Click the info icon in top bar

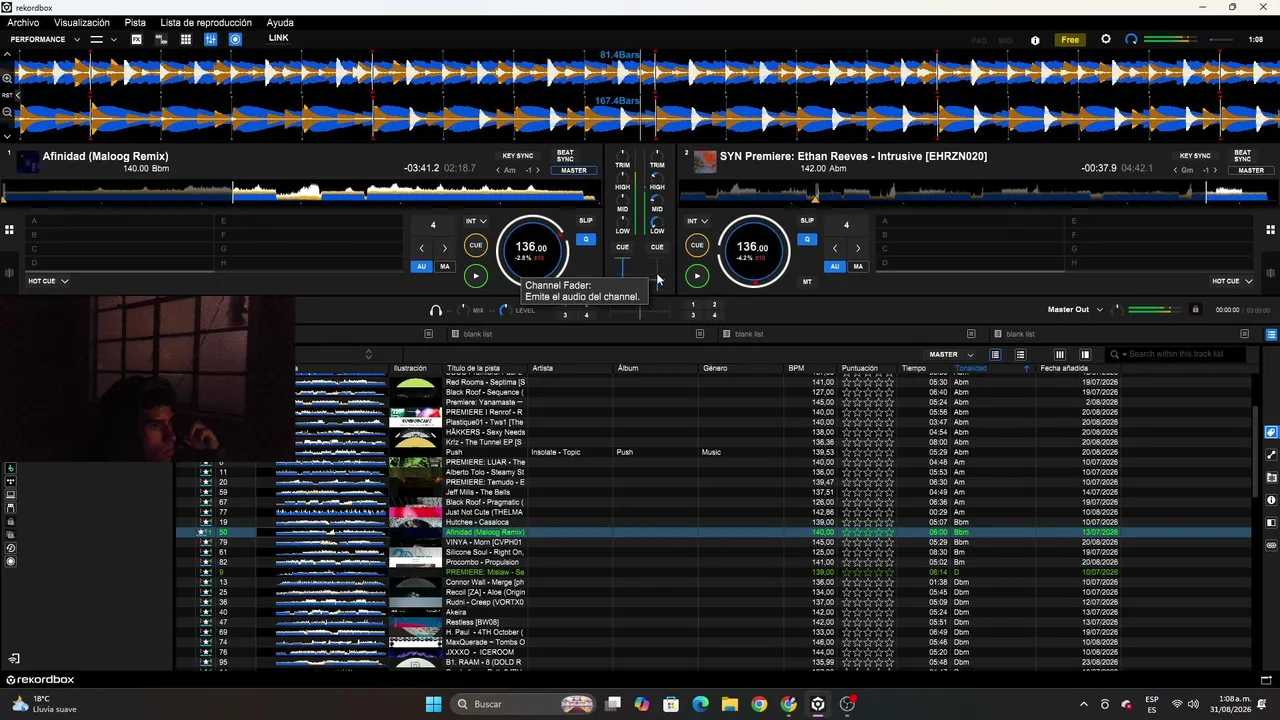[x=1035, y=40]
